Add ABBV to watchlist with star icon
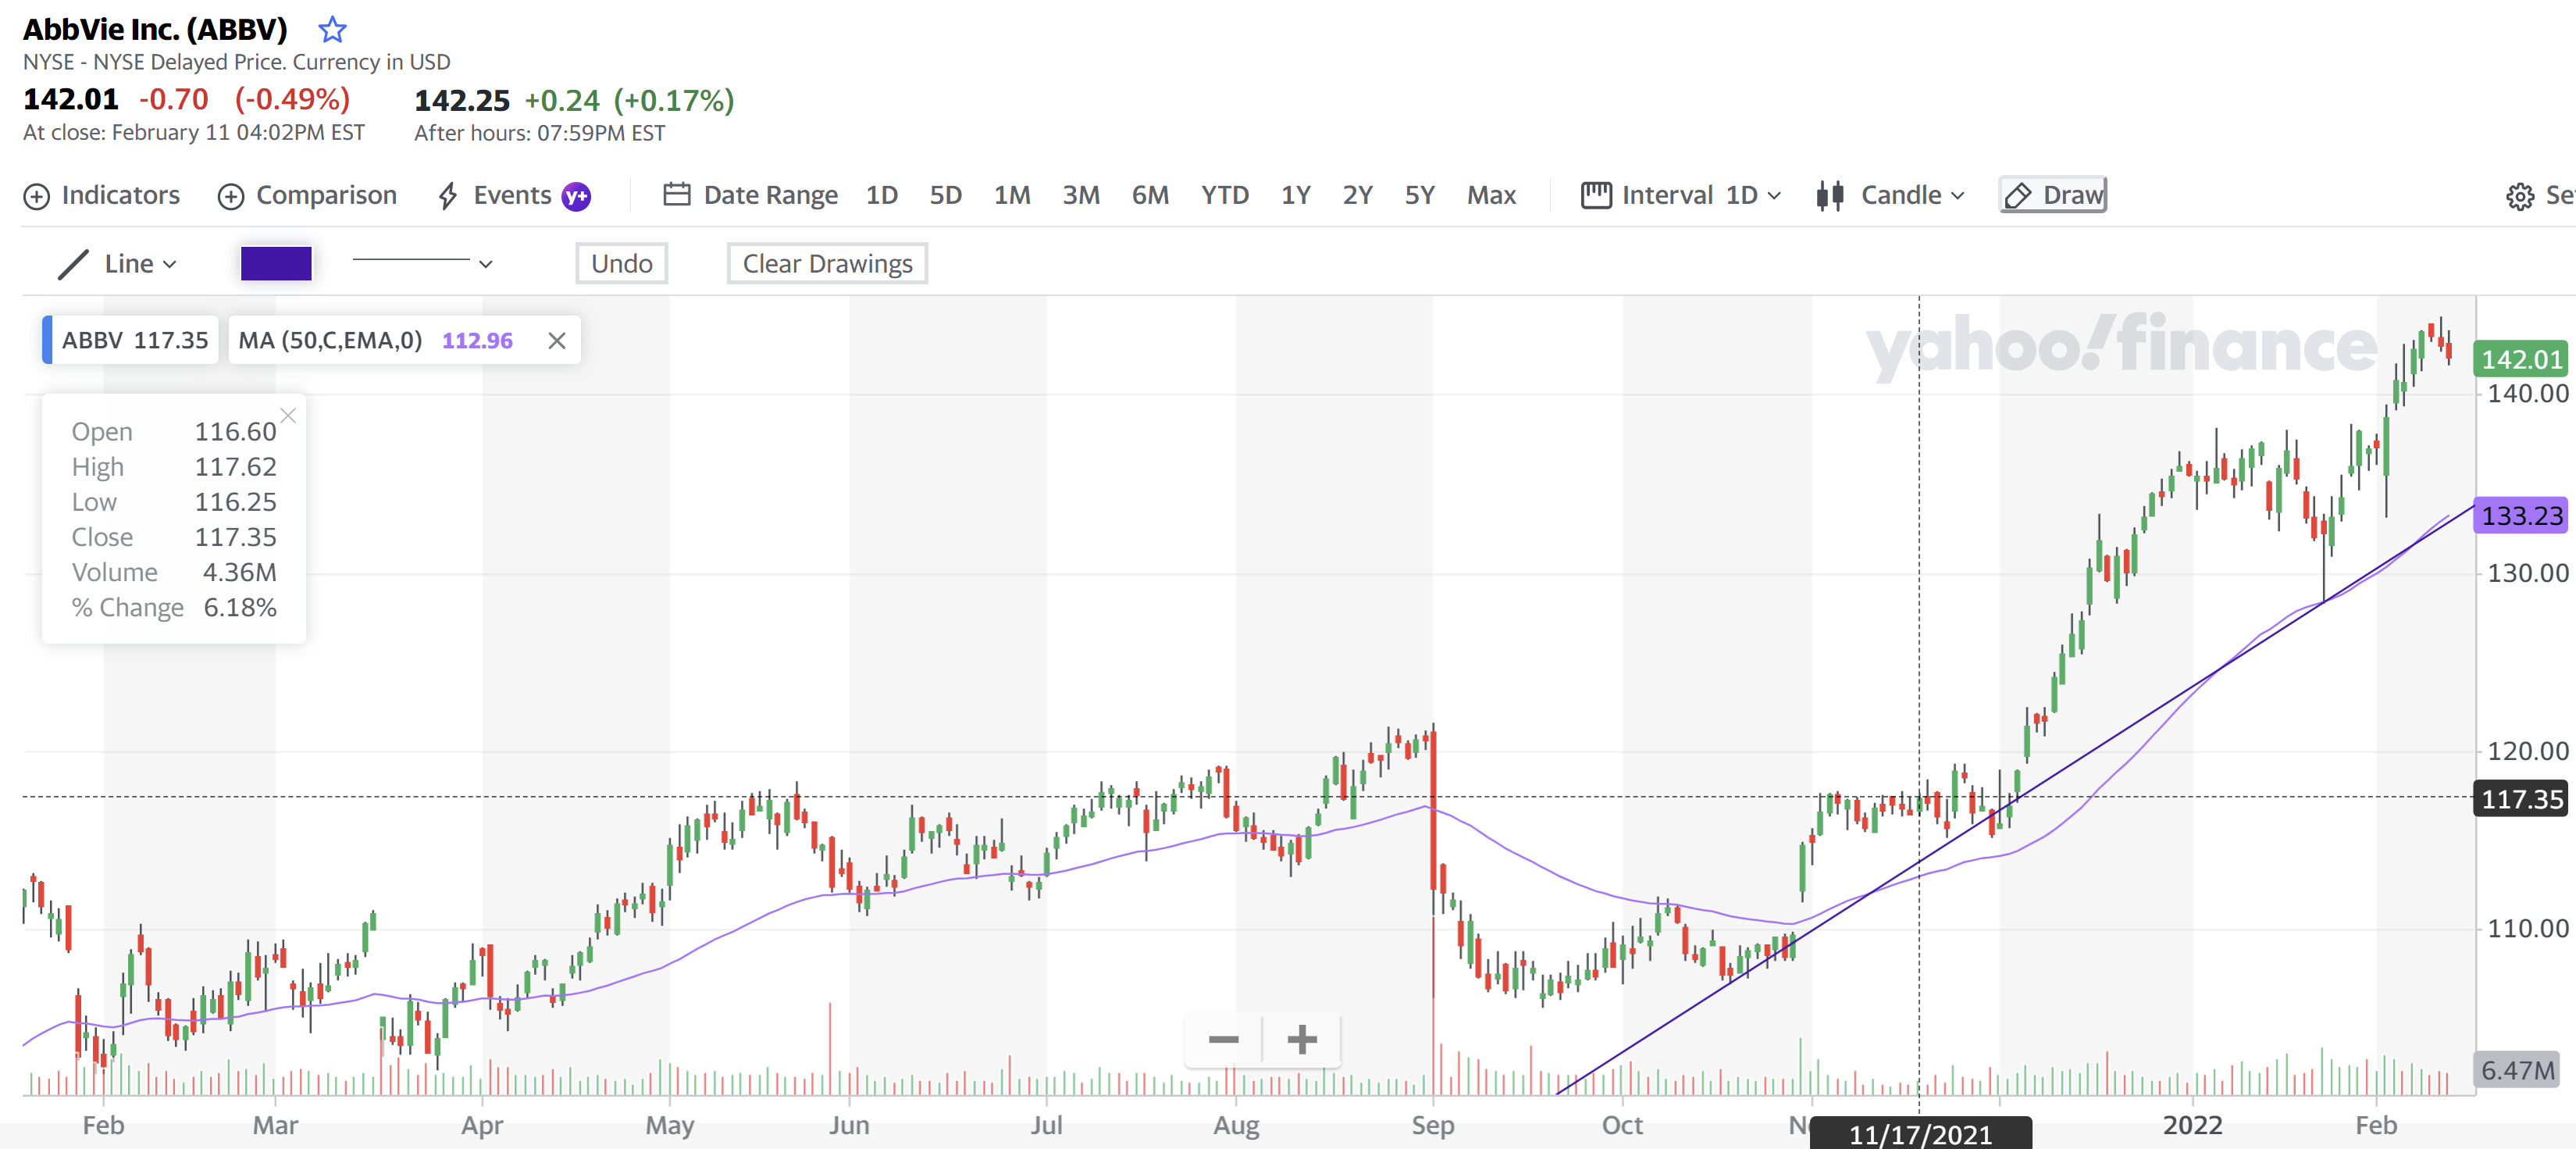2576x1149 pixels. [332, 30]
